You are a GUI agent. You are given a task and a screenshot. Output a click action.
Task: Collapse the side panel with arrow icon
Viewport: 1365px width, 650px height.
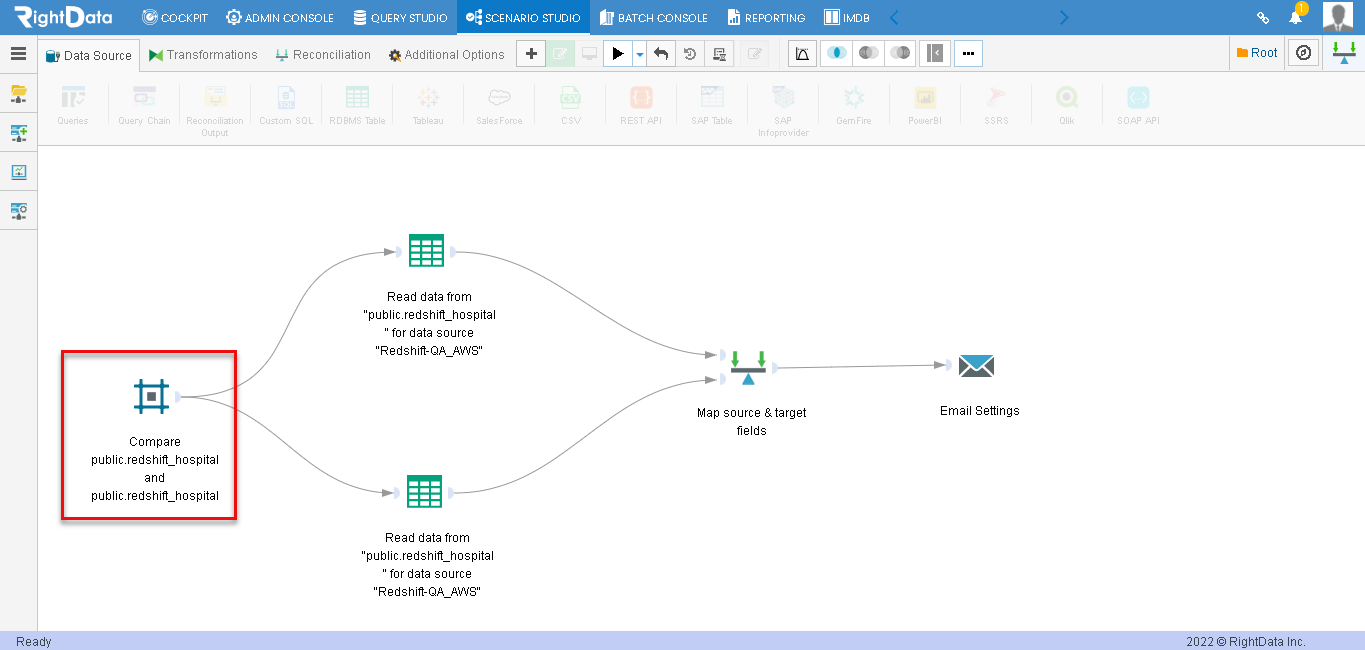point(934,54)
